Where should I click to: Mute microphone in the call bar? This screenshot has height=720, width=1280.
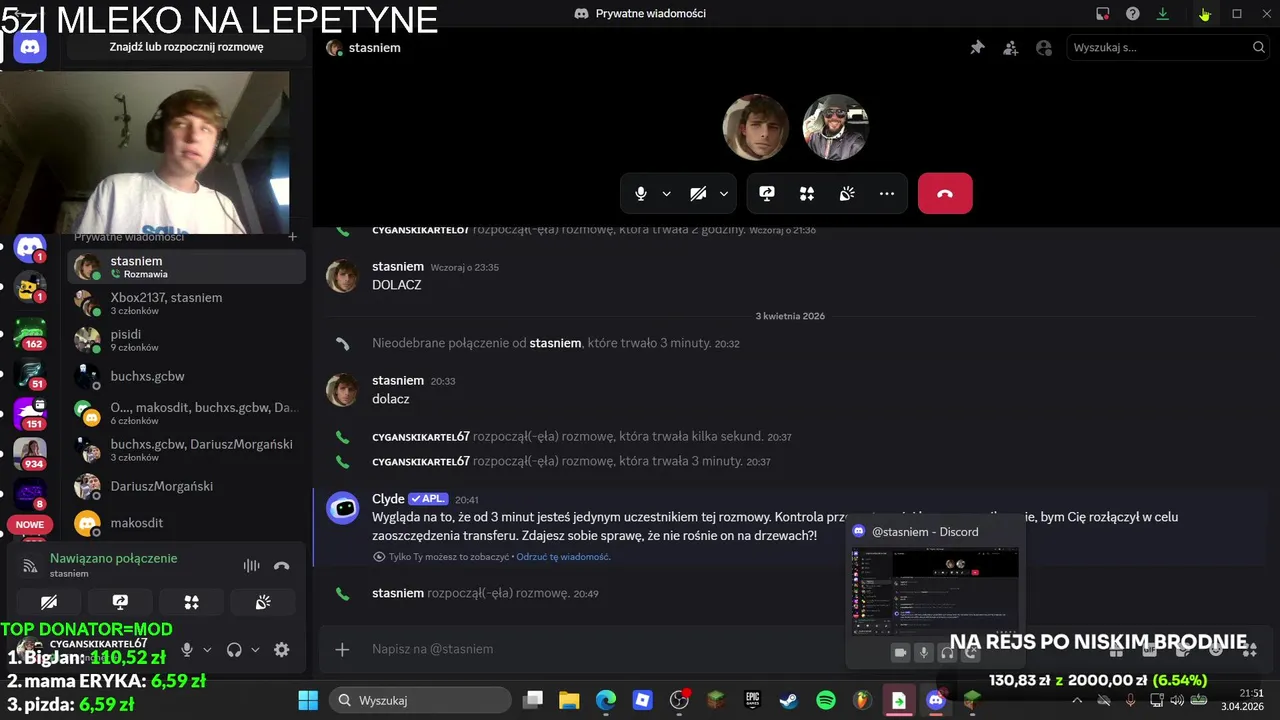pyautogui.click(x=641, y=194)
